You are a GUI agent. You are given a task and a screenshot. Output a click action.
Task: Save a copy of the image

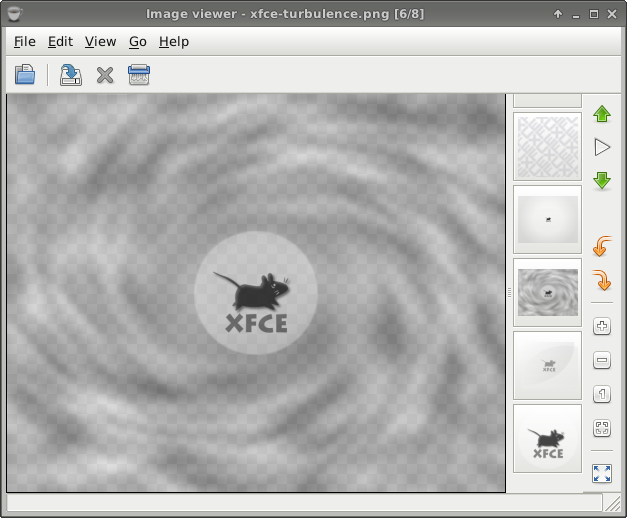[71, 75]
